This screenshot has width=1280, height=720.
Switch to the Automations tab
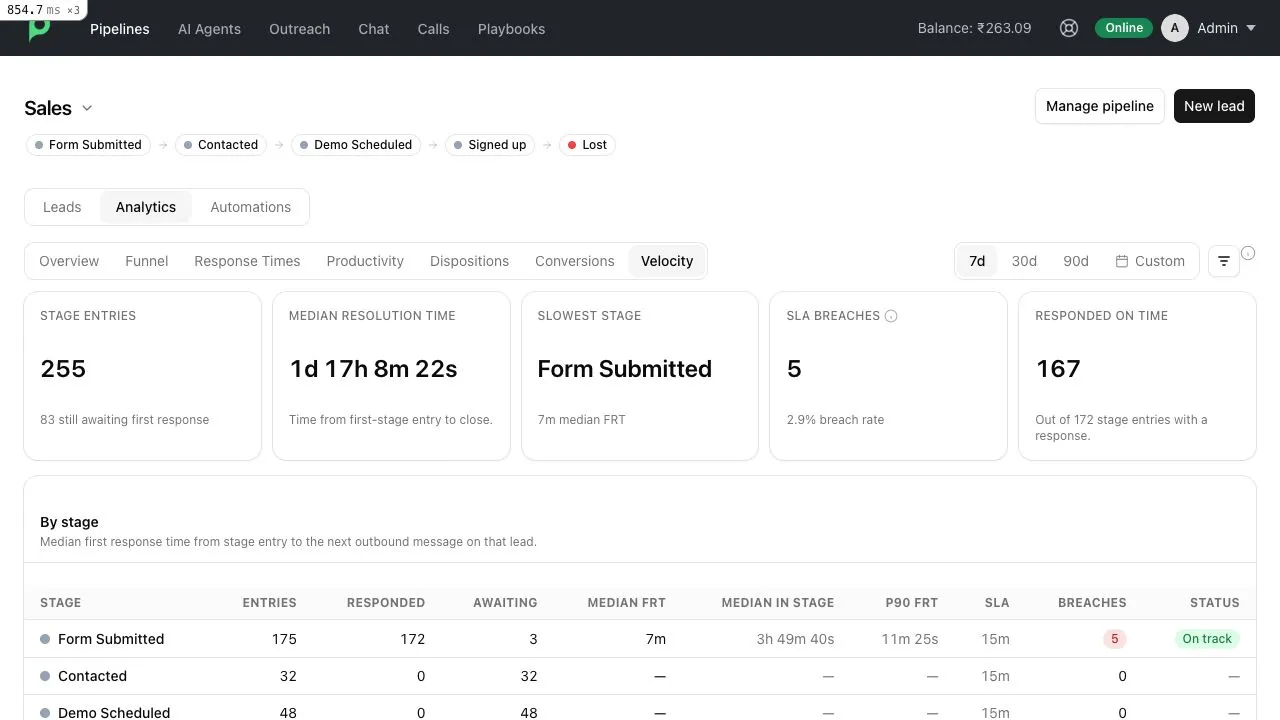coord(250,207)
